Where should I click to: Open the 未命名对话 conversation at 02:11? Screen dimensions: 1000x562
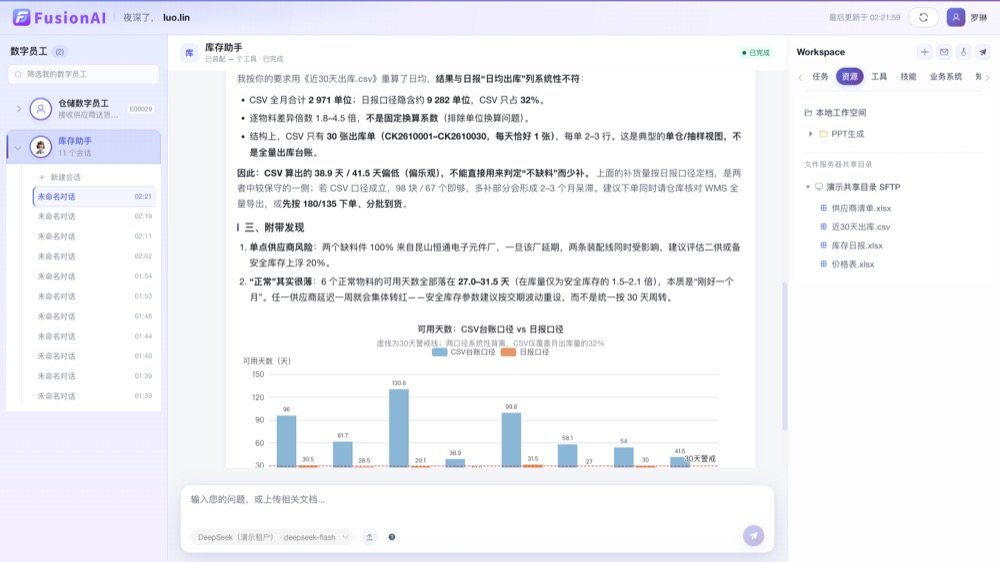pyautogui.click(x=94, y=236)
